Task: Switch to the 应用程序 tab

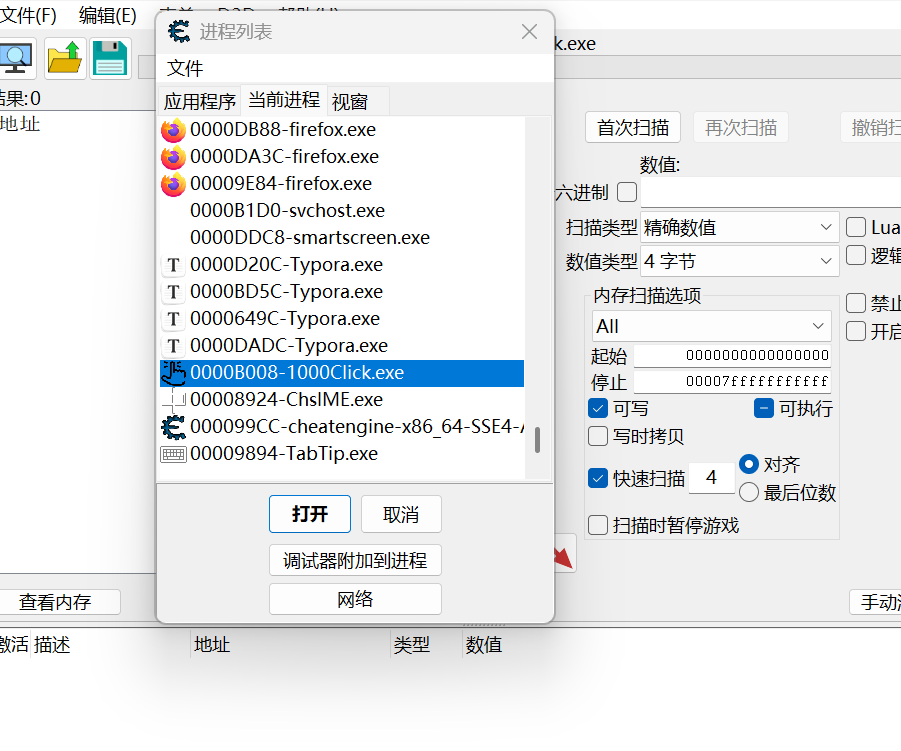Action: click(200, 101)
